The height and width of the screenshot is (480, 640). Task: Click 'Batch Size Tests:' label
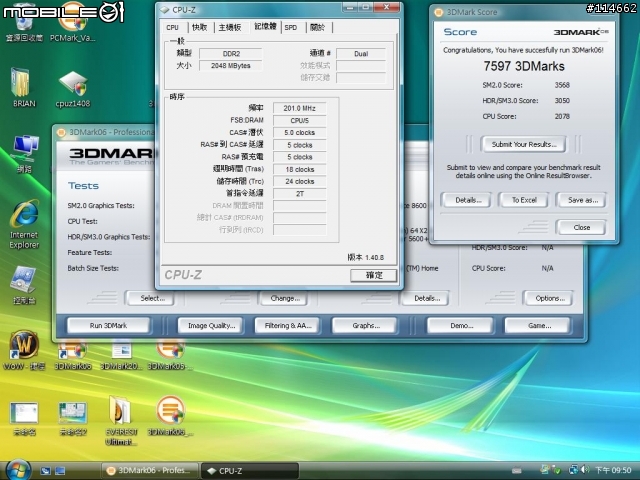coord(93,268)
